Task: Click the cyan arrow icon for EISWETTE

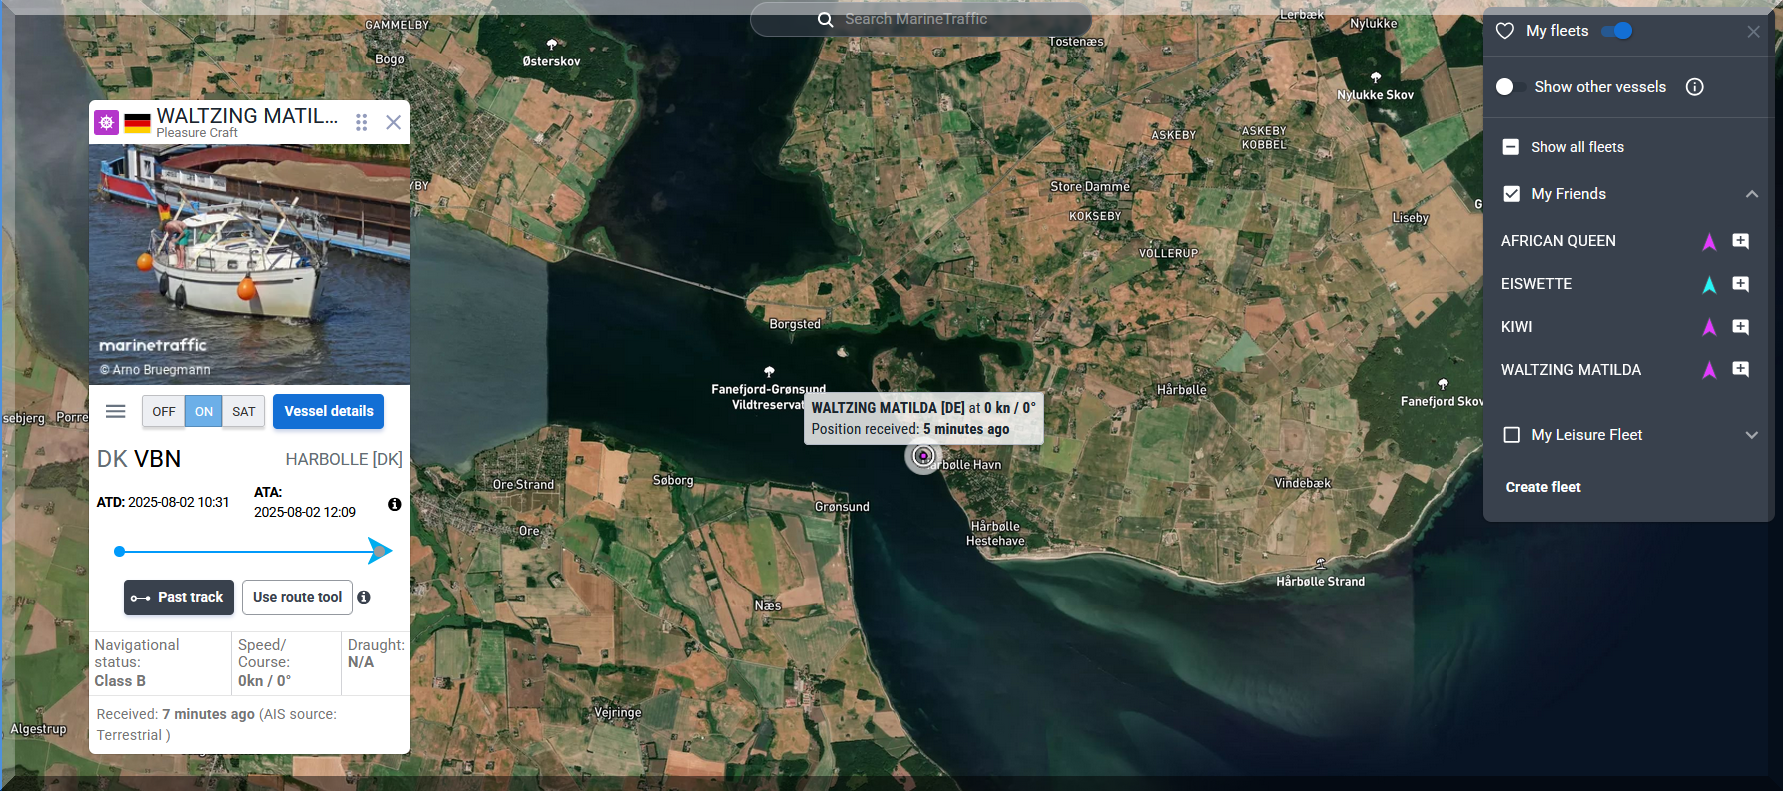Action: 1709,285
